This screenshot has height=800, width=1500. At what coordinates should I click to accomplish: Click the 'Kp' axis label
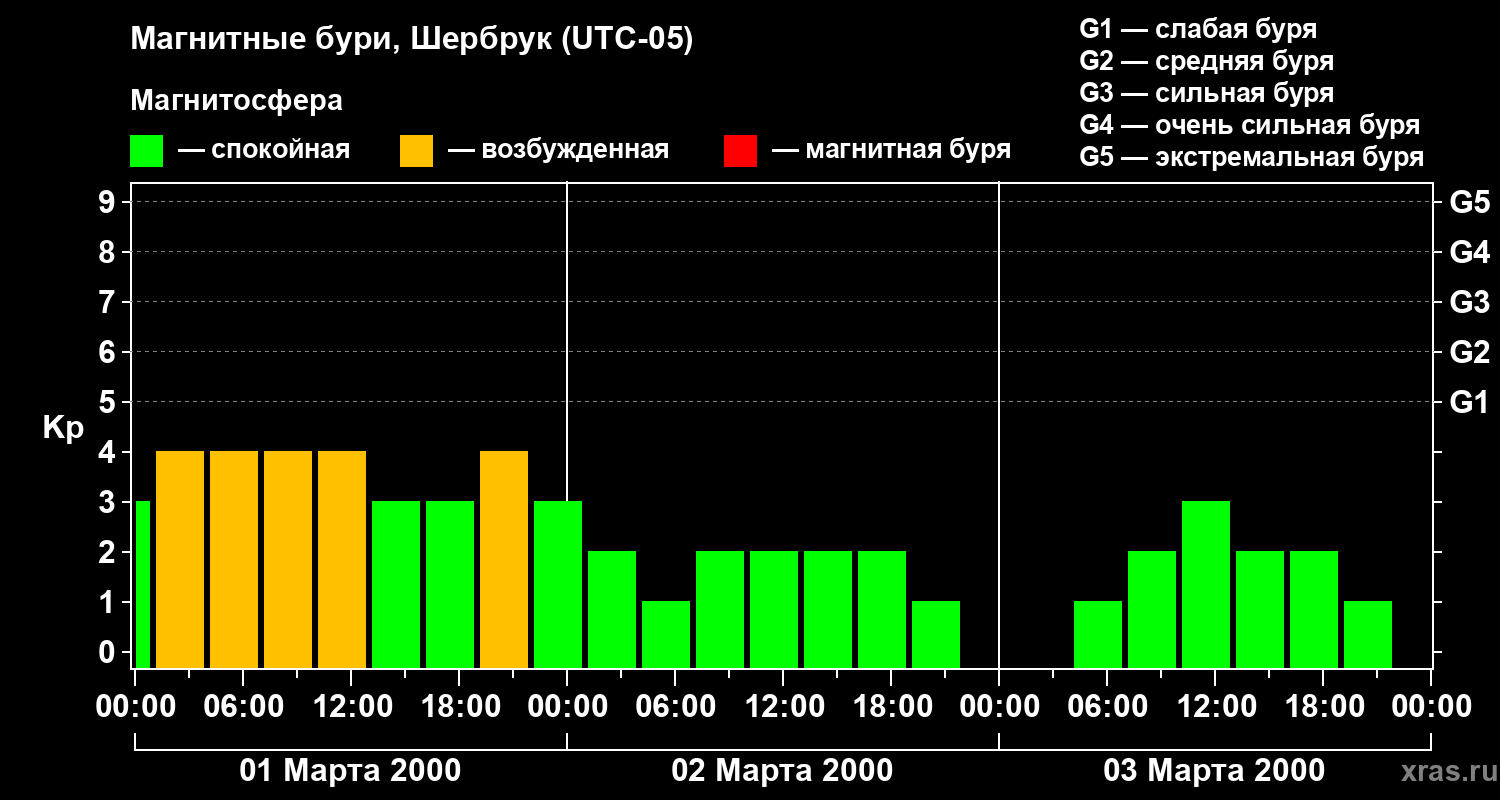coord(62,427)
